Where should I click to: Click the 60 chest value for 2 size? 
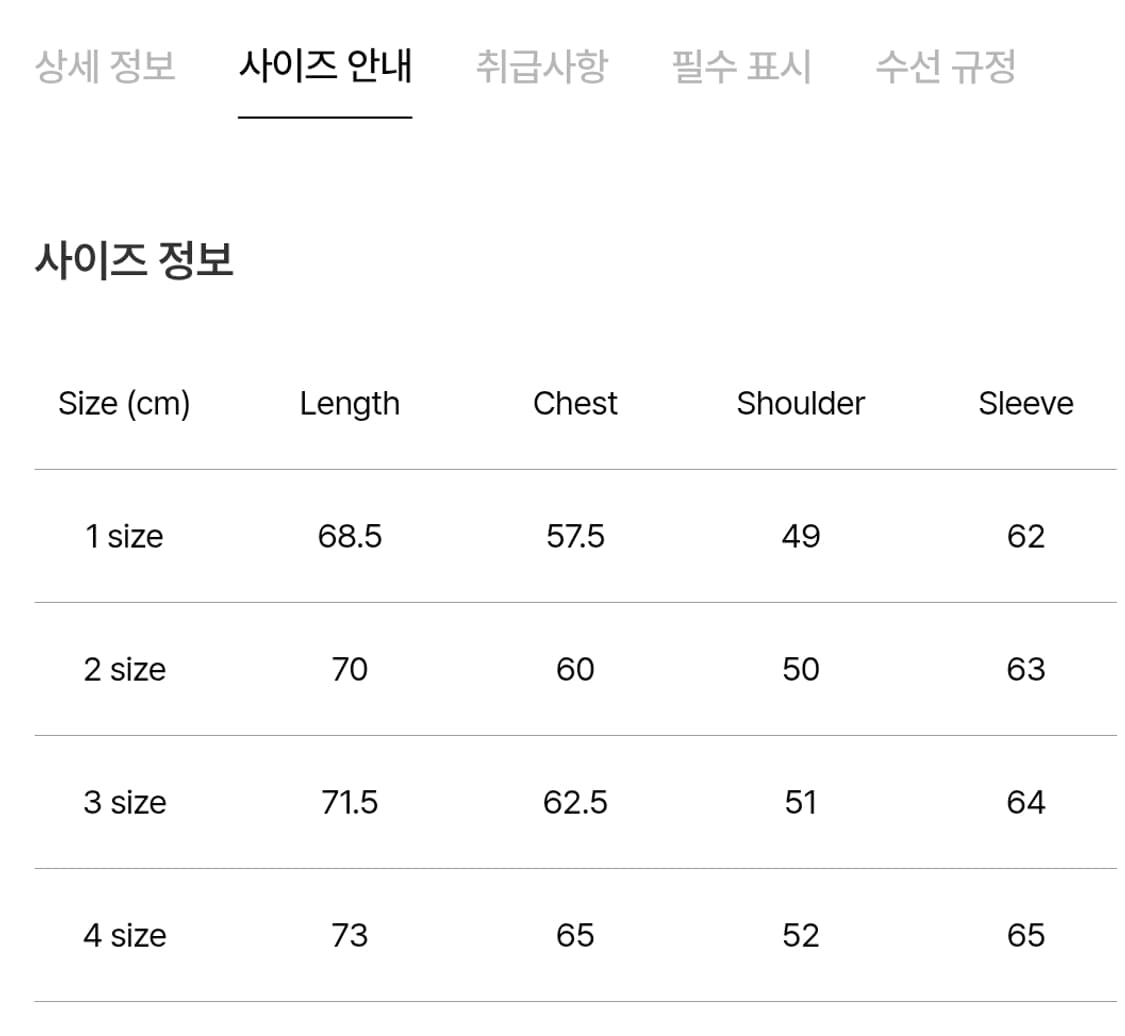(x=575, y=669)
